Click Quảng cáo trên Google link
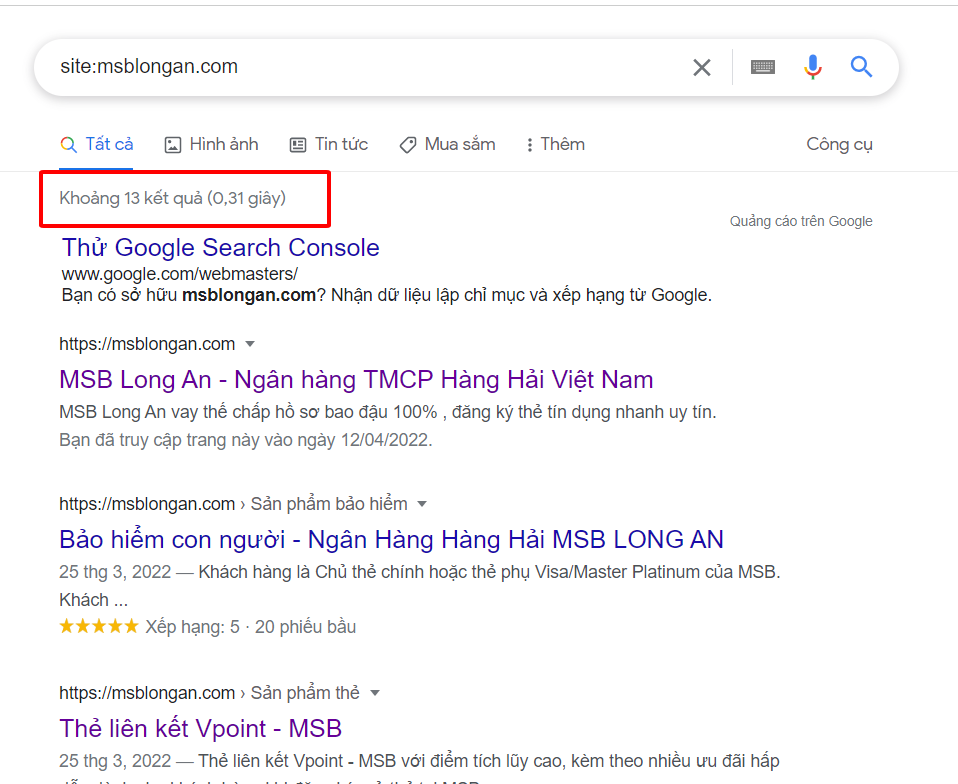 pos(801,221)
